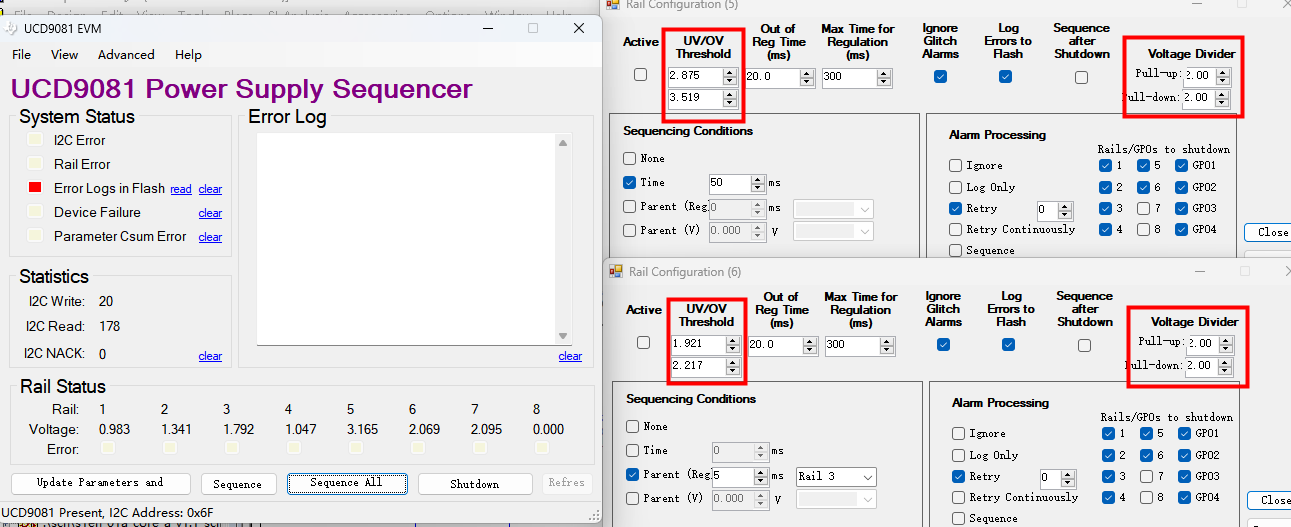Image resolution: width=1291 pixels, height=527 pixels.
Task: Open Parent (Reg) rail dropdown in Rail Configuration (5)
Action: 833,209
